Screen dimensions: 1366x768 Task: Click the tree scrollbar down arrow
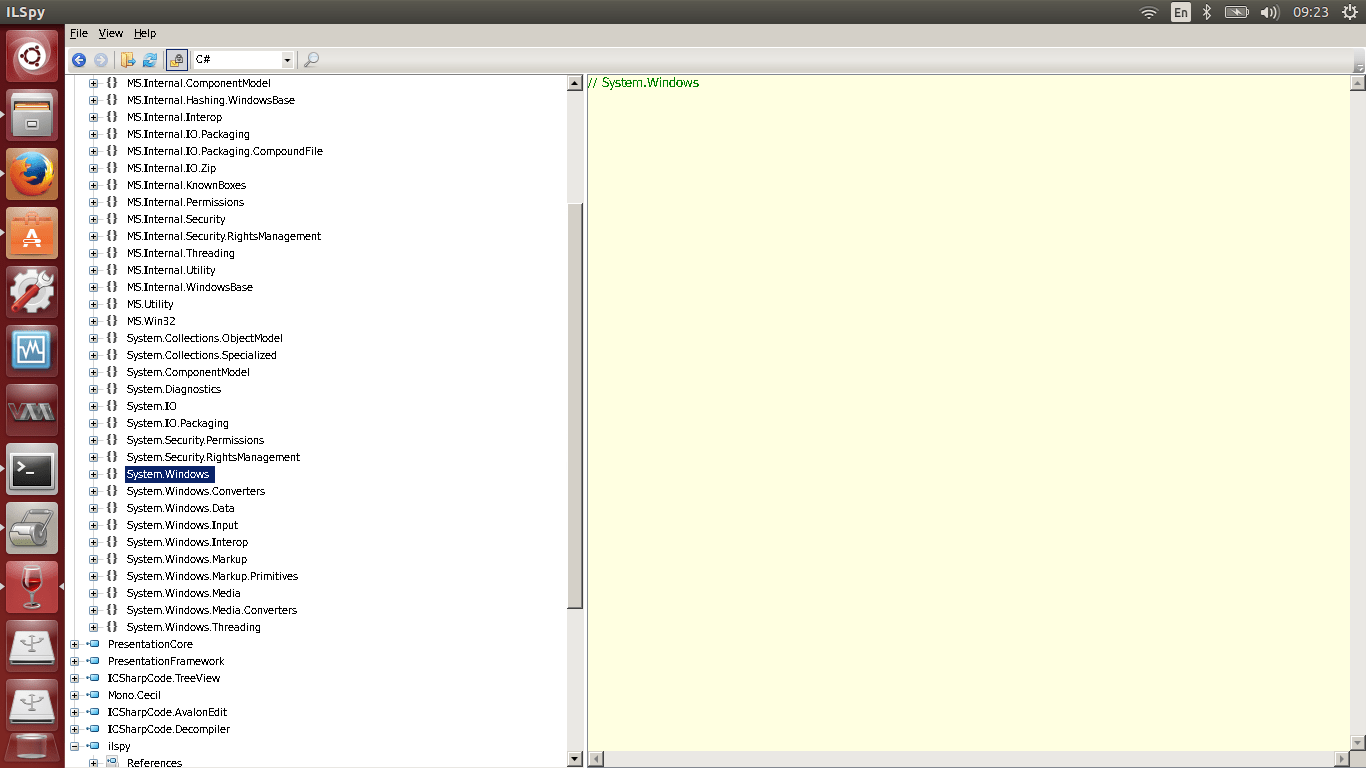pyautogui.click(x=575, y=759)
